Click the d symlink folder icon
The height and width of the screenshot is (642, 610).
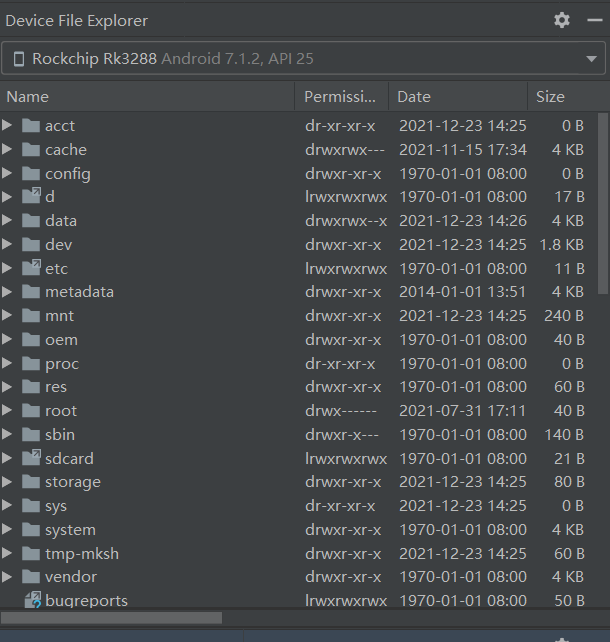[x=31, y=196]
